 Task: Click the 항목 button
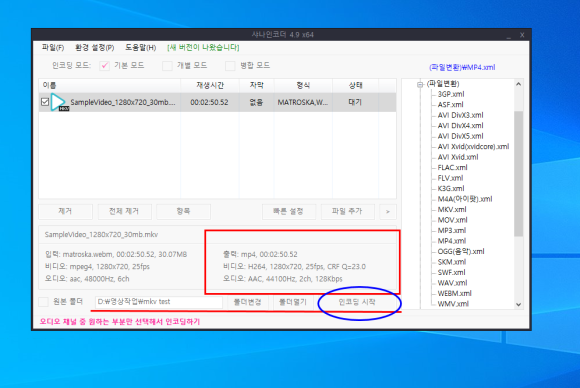tap(183, 211)
